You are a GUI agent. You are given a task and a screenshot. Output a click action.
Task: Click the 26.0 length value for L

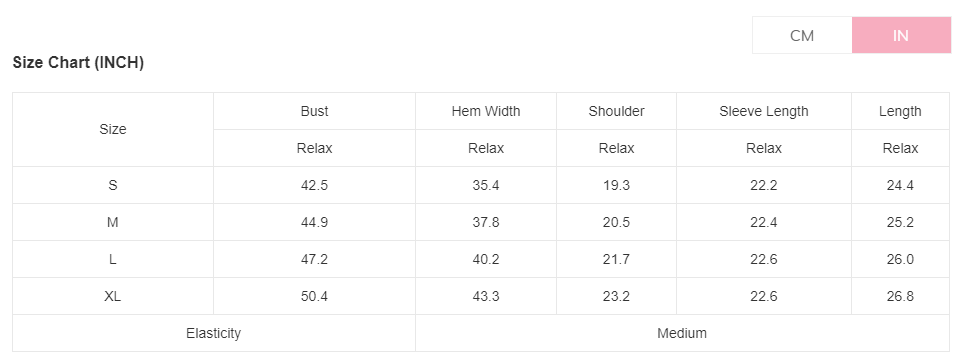pos(900,259)
